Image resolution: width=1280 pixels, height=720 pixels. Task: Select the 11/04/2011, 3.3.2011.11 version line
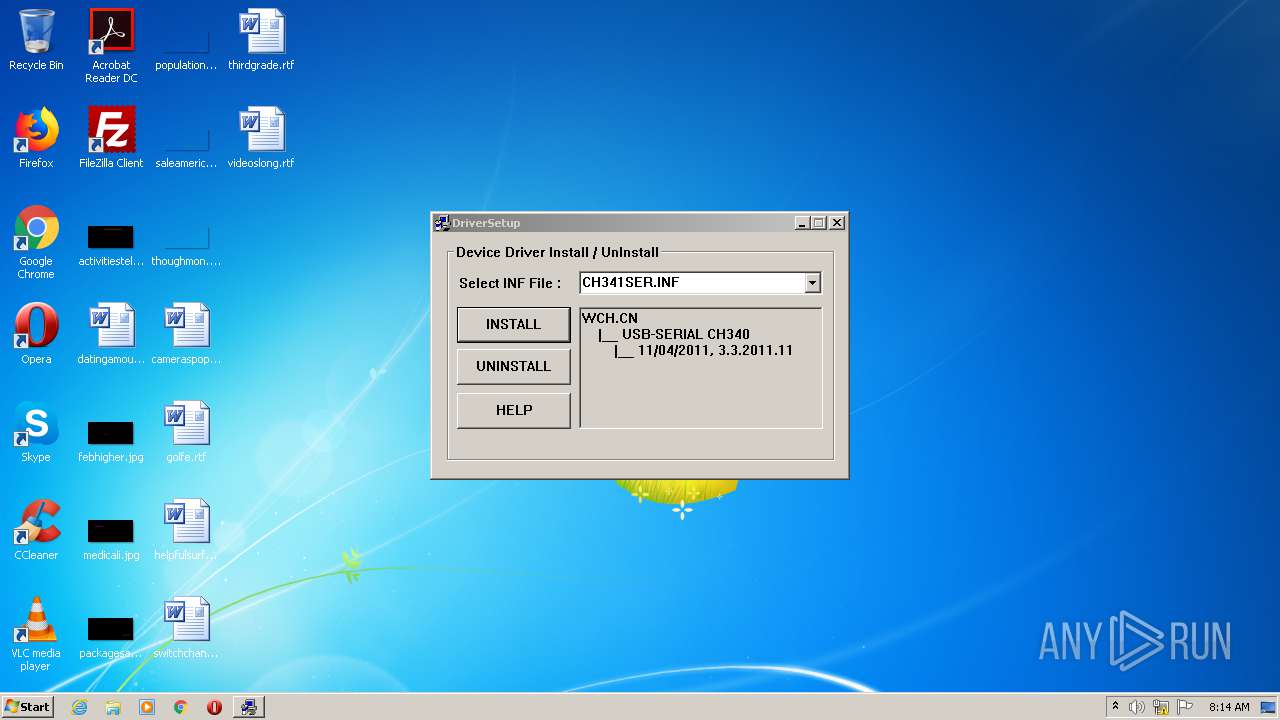click(x=714, y=350)
